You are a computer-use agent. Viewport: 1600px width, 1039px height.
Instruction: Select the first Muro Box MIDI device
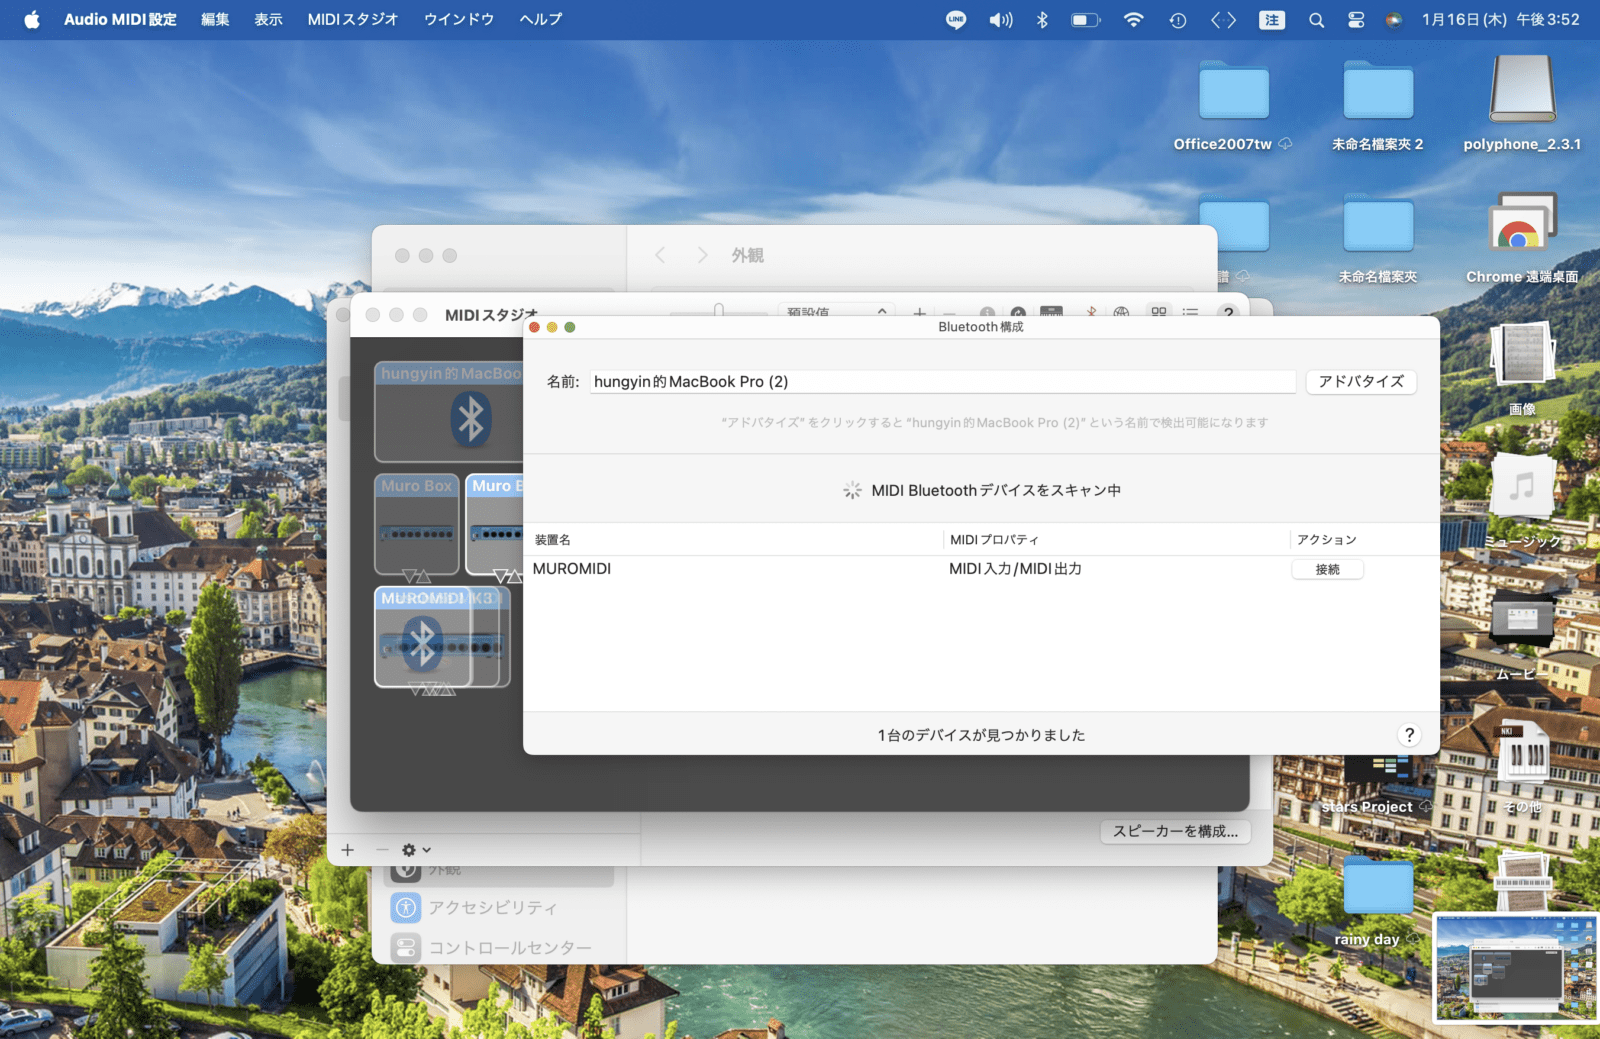click(417, 524)
